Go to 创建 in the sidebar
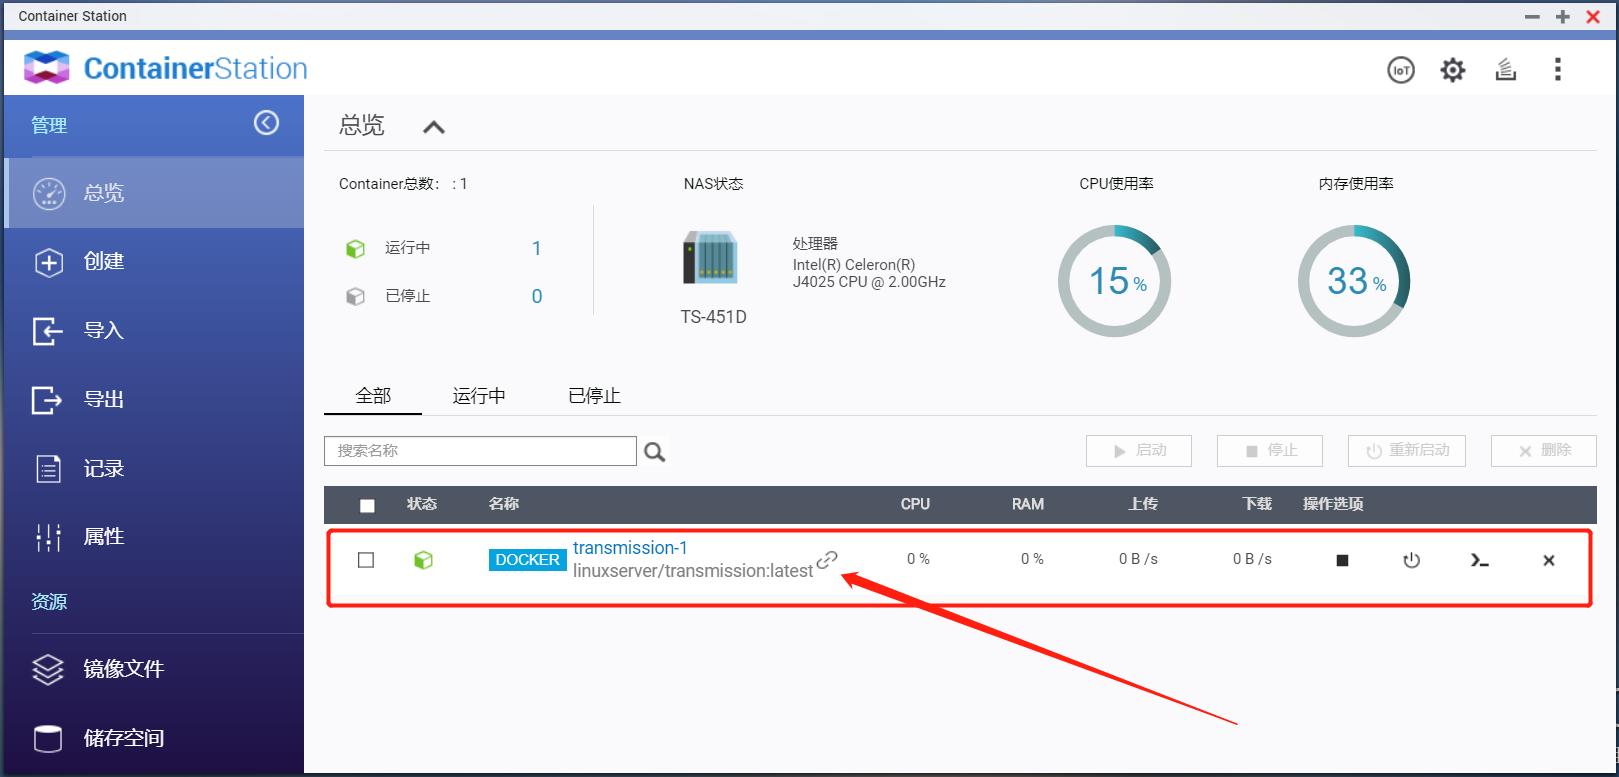 [x=103, y=262]
